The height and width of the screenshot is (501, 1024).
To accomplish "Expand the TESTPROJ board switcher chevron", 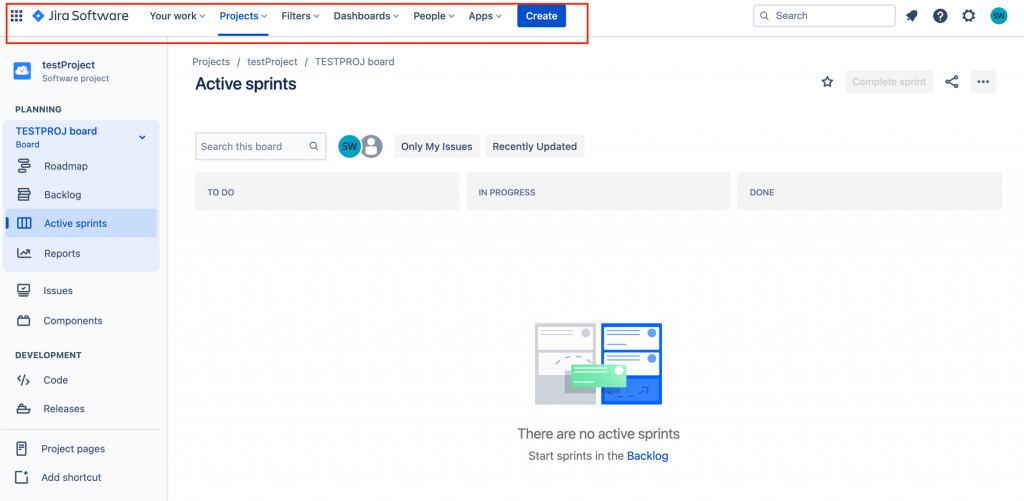I will click(142, 137).
